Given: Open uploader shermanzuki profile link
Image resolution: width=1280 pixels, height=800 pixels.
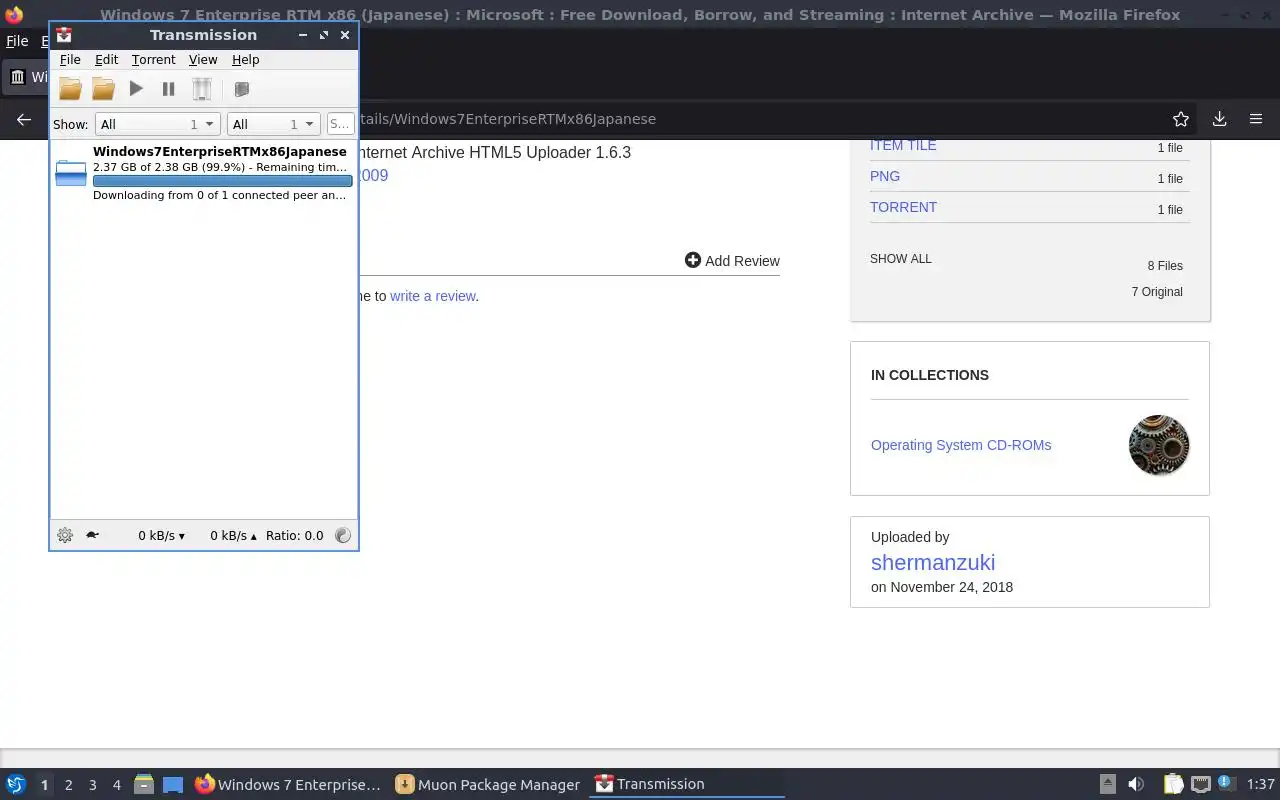Looking at the screenshot, I should 933,562.
